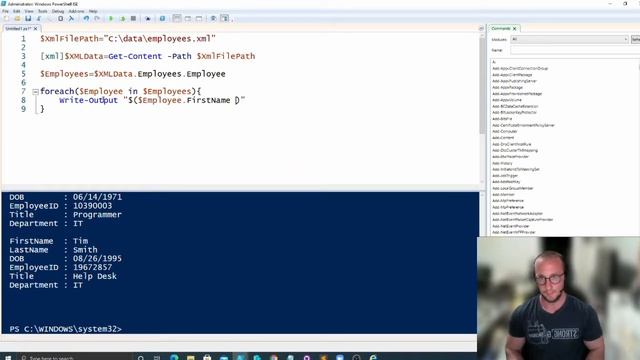Toggle the Show Command Add-on icon
The width and height of the screenshot is (640, 360).
(x=224, y=18)
